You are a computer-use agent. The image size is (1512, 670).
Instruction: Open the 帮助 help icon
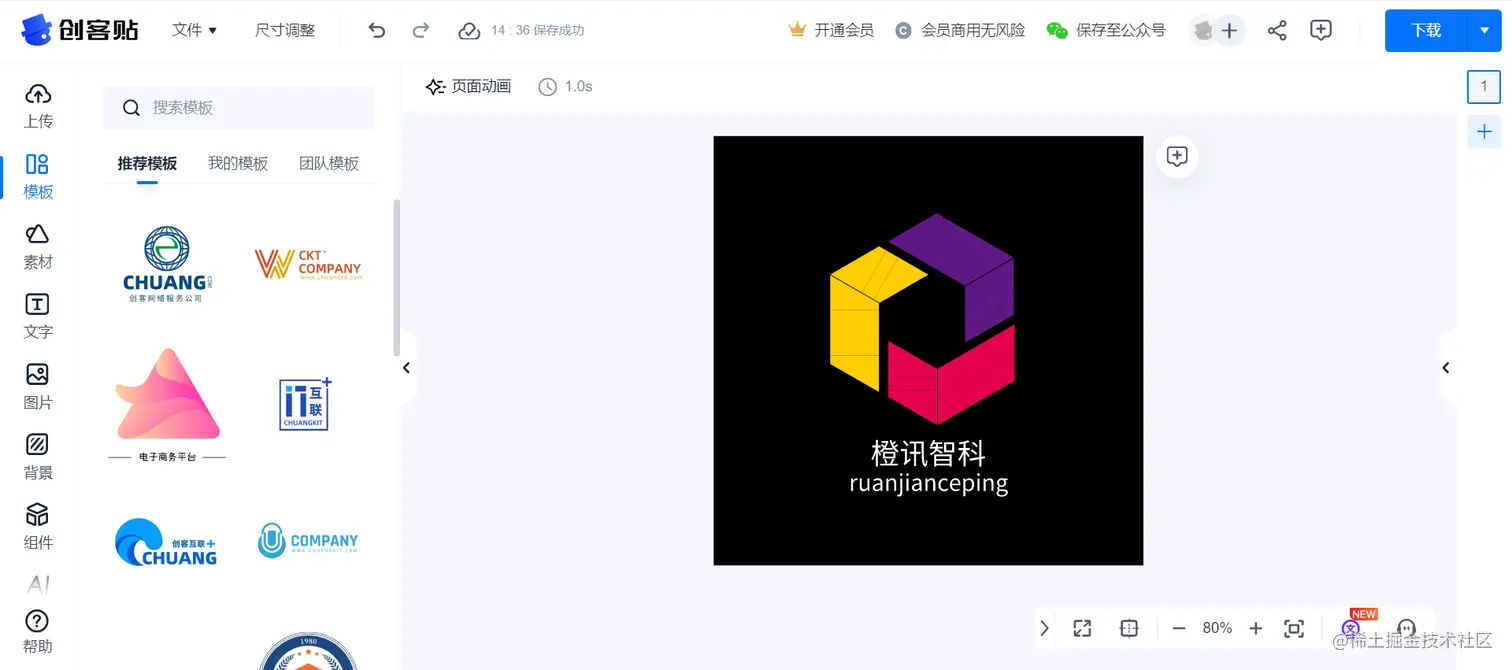click(38, 632)
